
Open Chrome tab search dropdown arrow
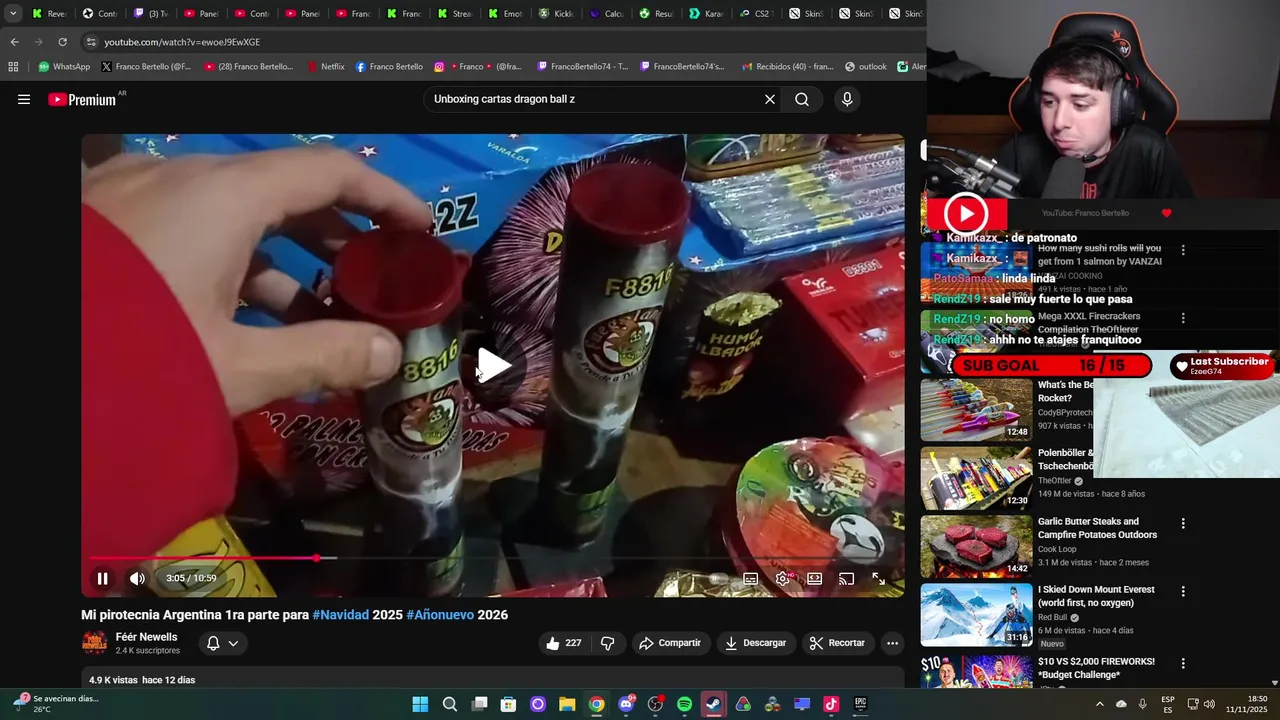pyautogui.click(x=13, y=13)
